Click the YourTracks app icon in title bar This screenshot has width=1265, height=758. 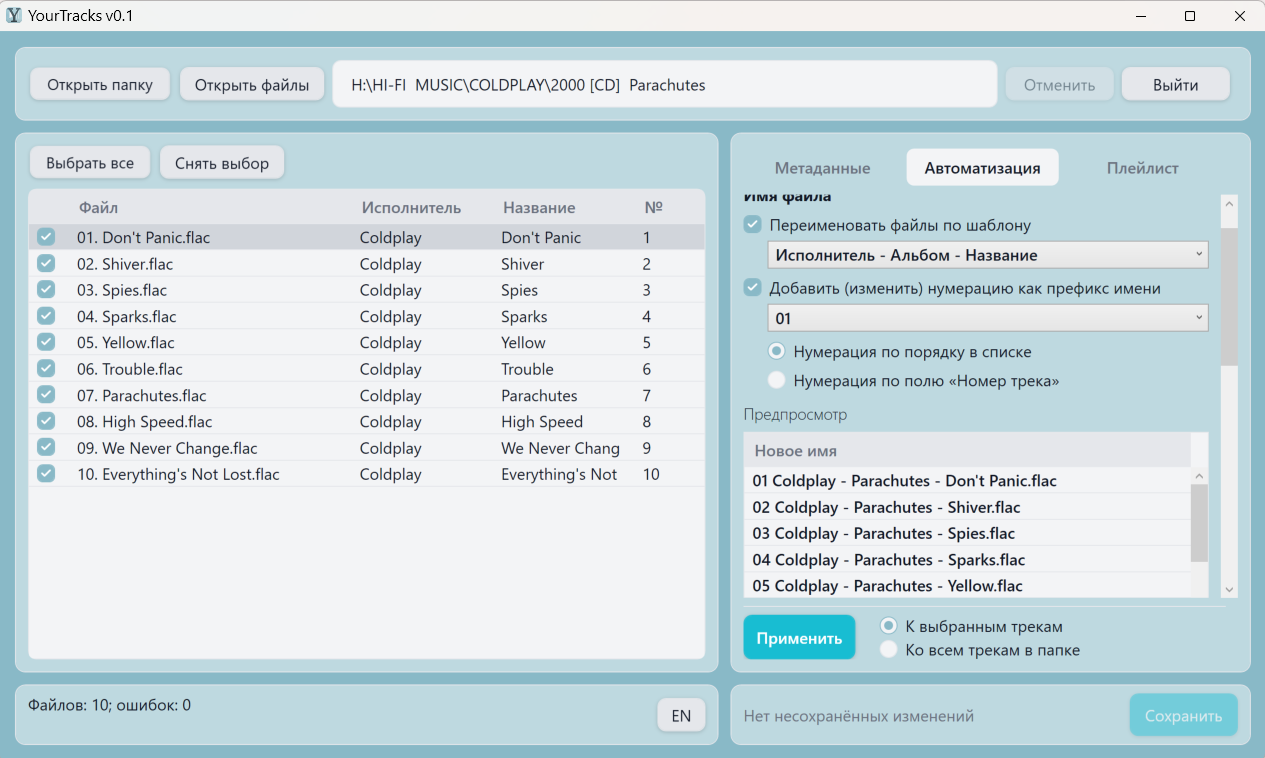(14, 15)
